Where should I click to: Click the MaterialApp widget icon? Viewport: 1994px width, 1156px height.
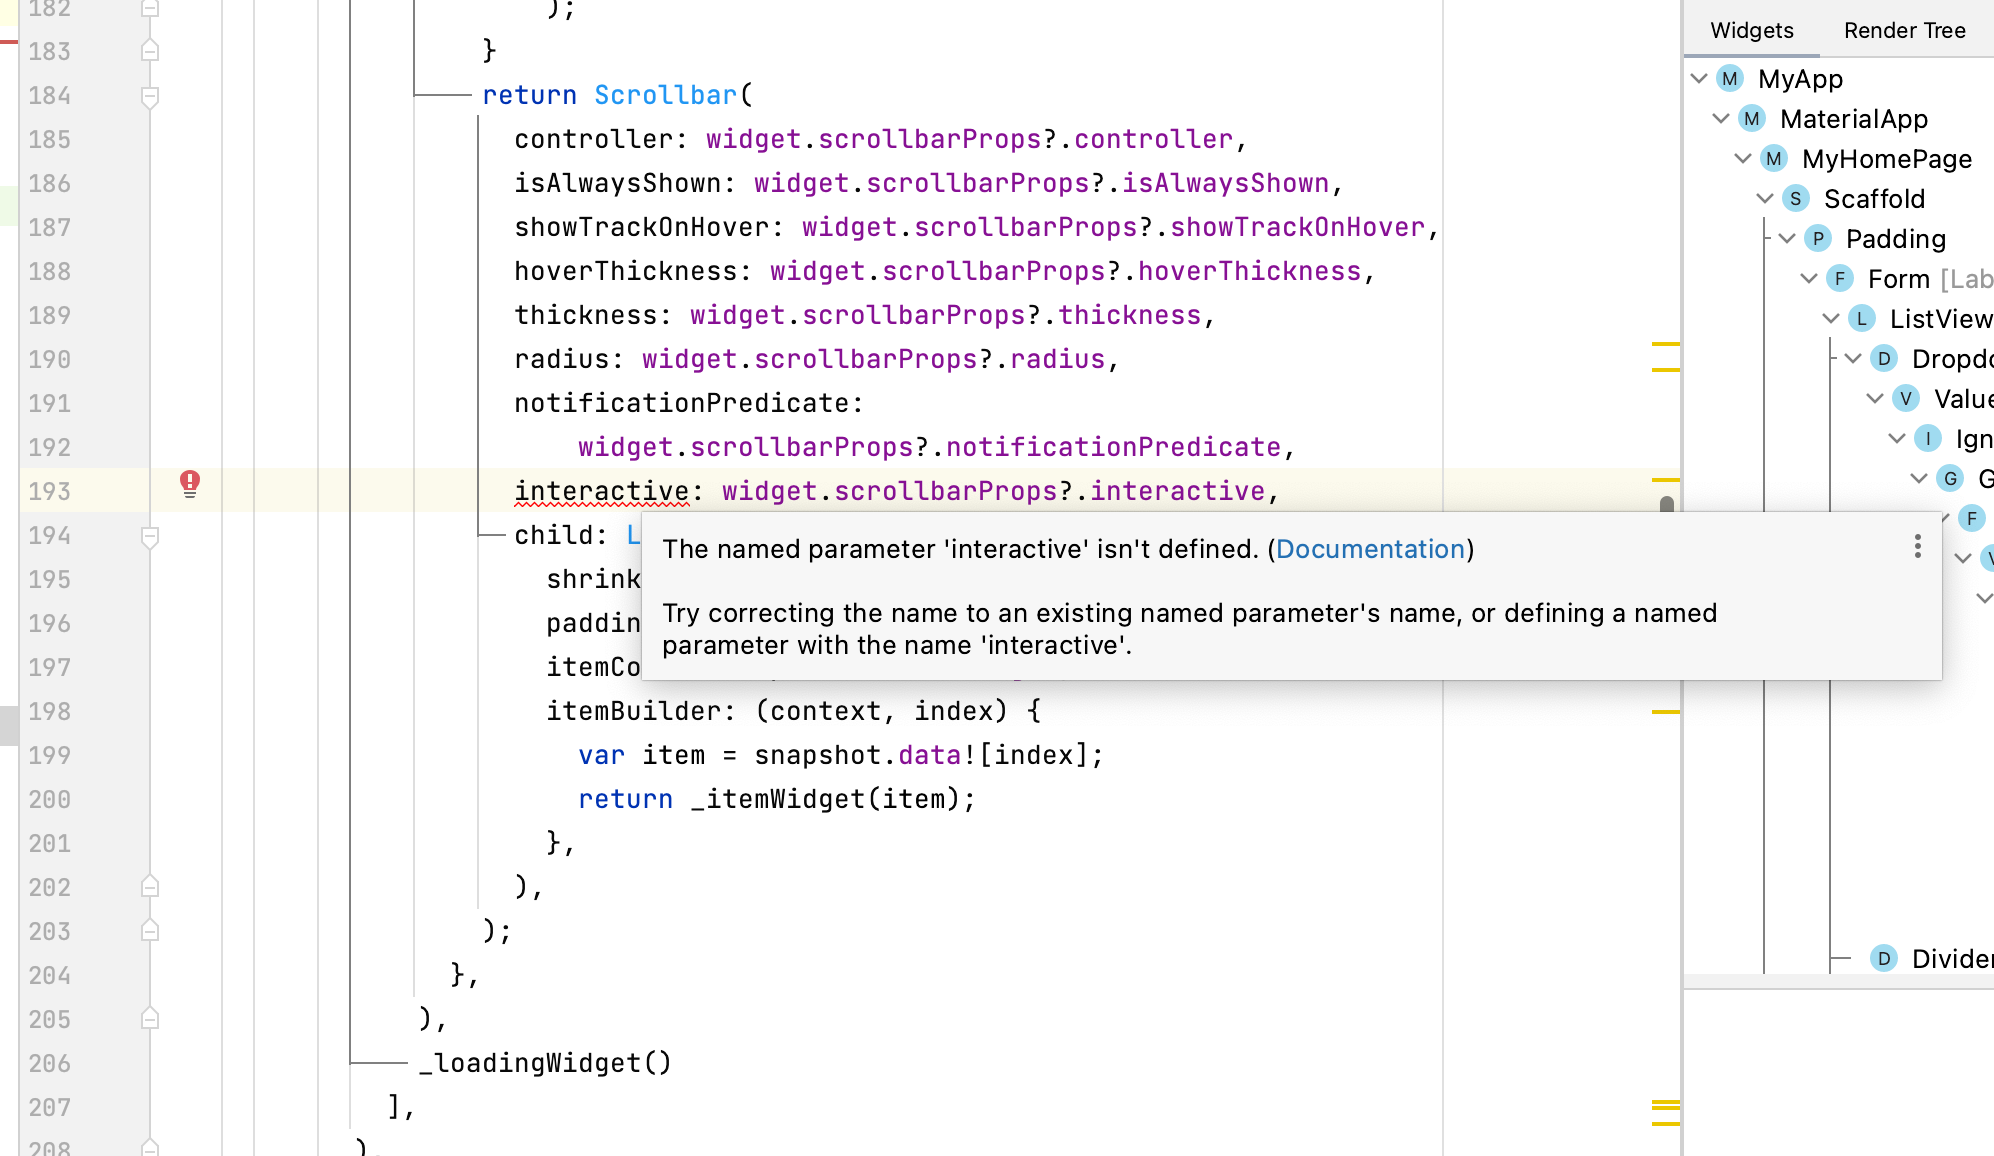pyautogui.click(x=1751, y=119)
